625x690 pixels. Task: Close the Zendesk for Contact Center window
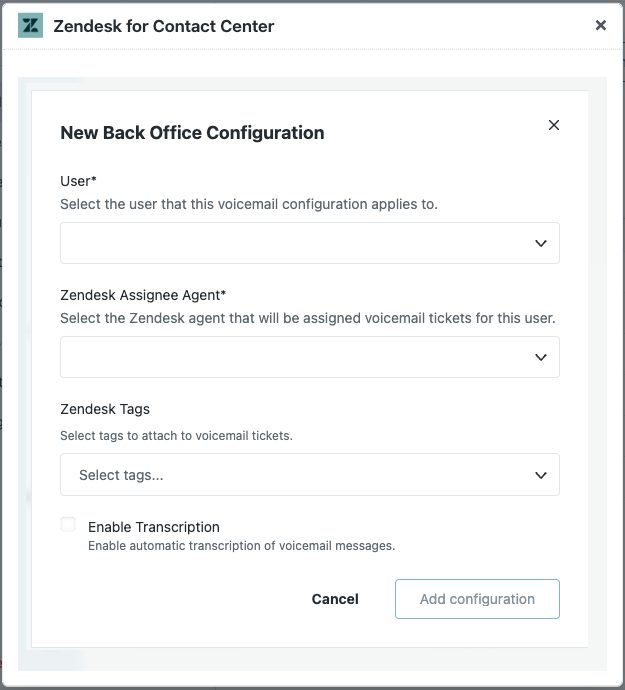click(601, 26)
